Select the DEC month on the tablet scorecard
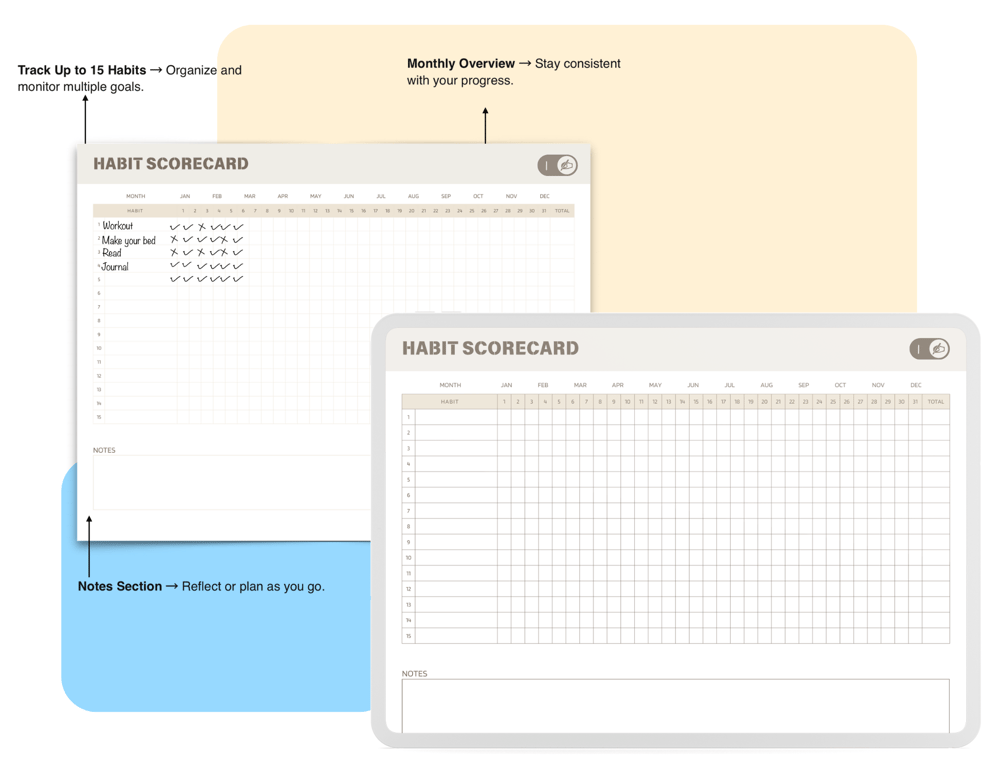The width and height of the screenshot is (994, 768). pyautogui.click(x=915, y=385)
